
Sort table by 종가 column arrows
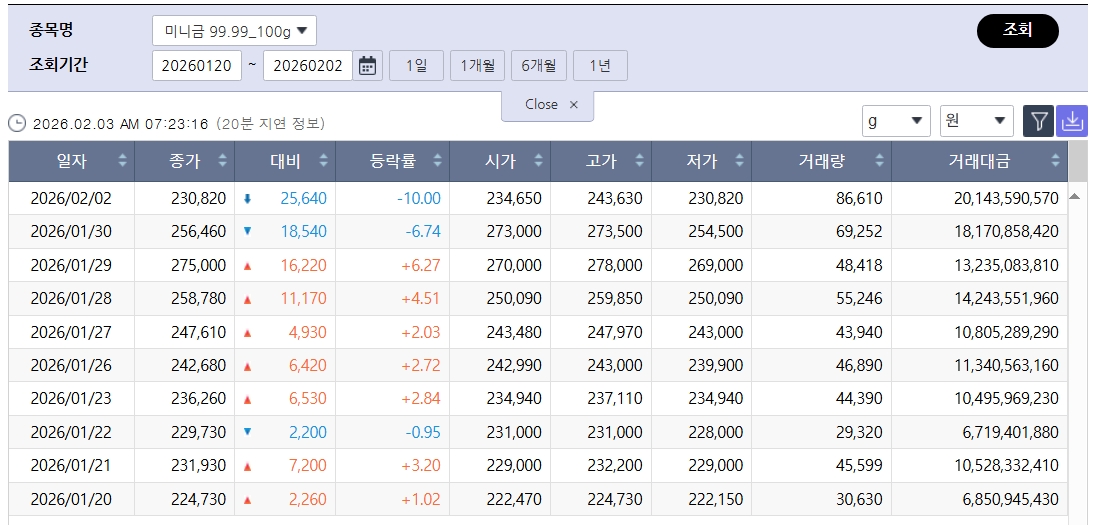(222, 161)
